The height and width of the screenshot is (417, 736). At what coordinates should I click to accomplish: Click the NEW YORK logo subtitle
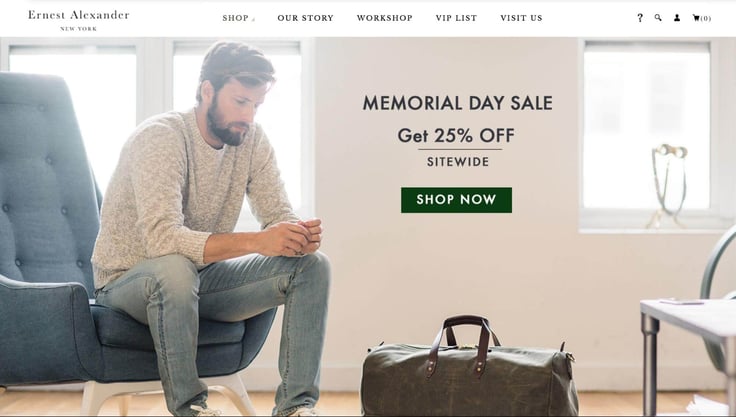(x=78, y=29)
